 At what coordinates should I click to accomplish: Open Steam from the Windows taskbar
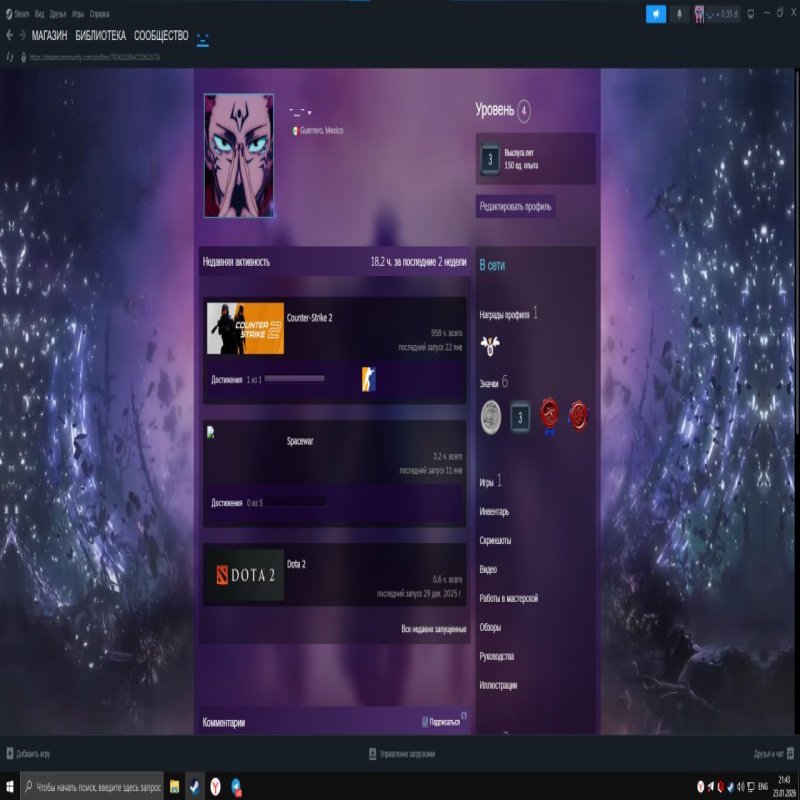click(195, 787)
